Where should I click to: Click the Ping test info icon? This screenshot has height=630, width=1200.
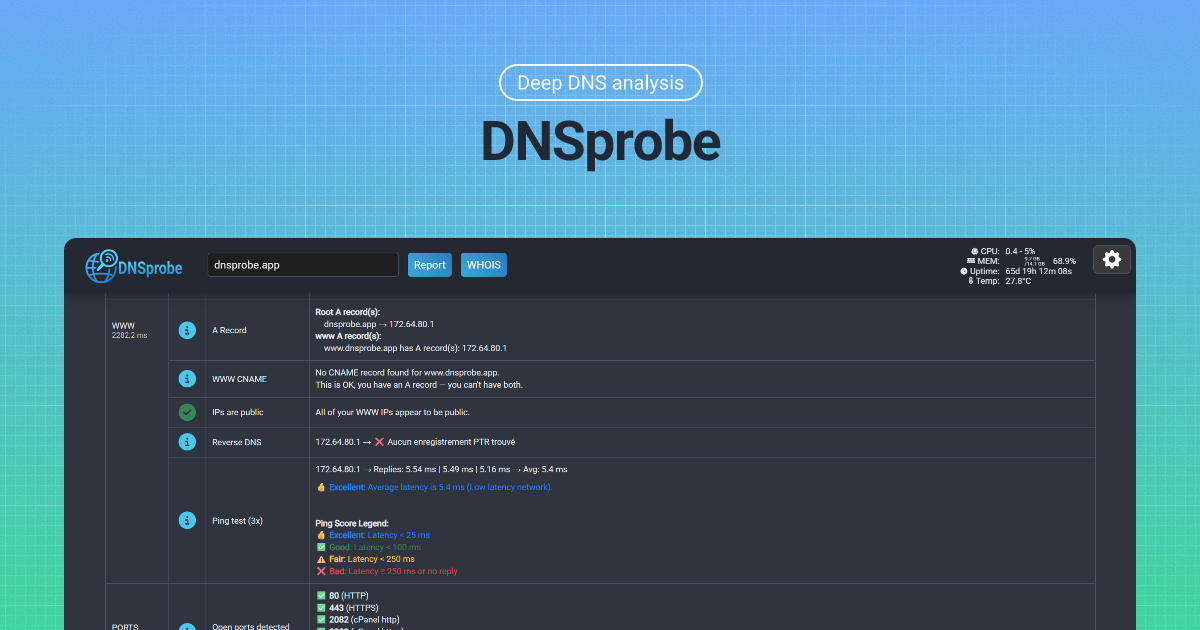click(187, 520)
